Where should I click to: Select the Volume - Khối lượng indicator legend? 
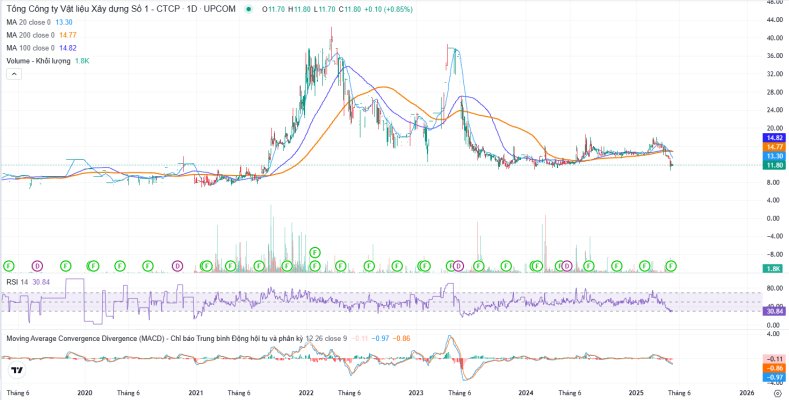[40, 61]
